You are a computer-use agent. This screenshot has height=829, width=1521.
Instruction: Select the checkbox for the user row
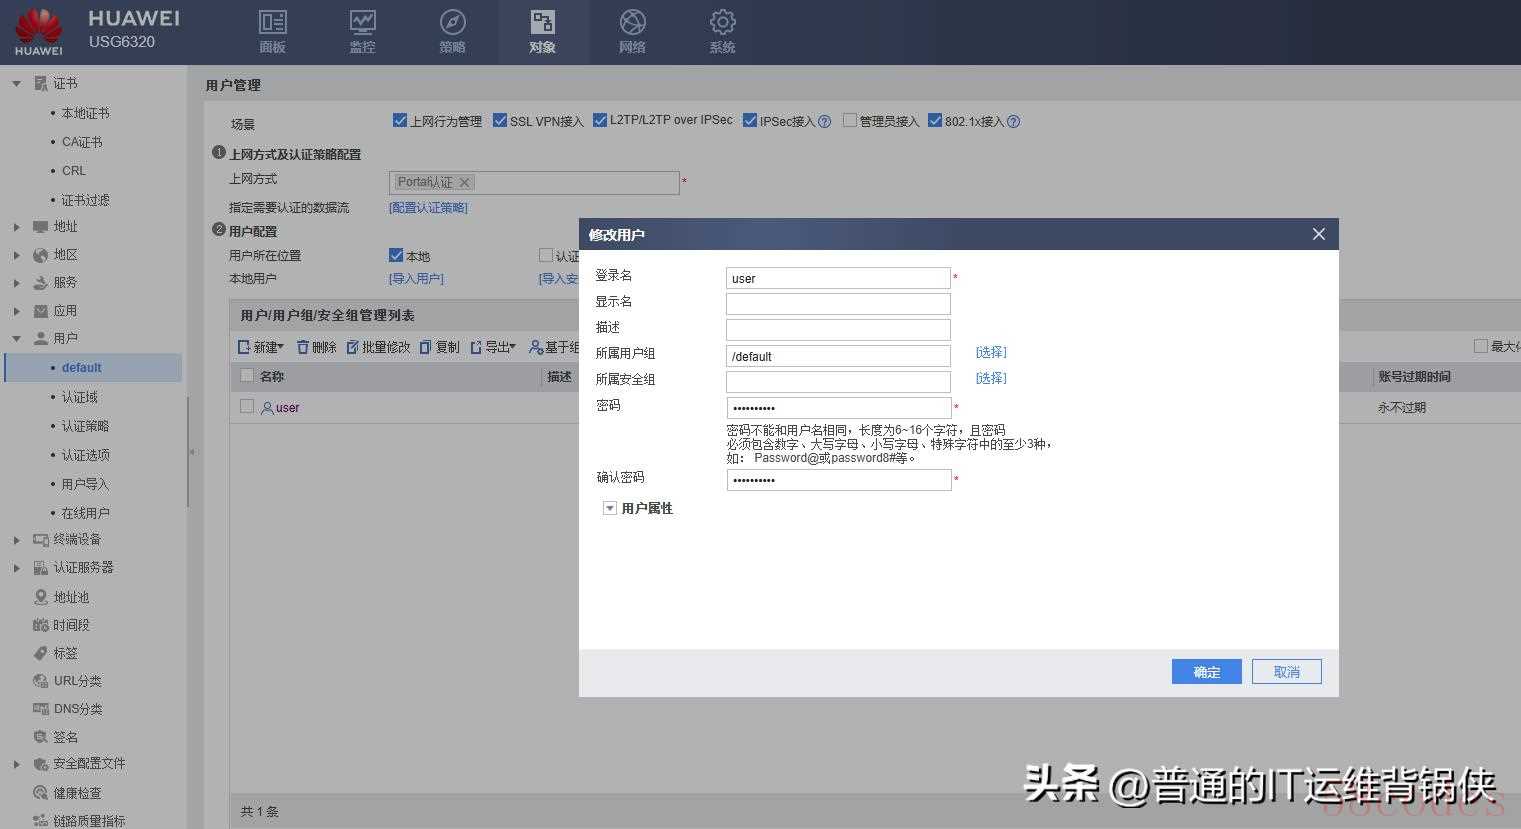pos(247,406)
